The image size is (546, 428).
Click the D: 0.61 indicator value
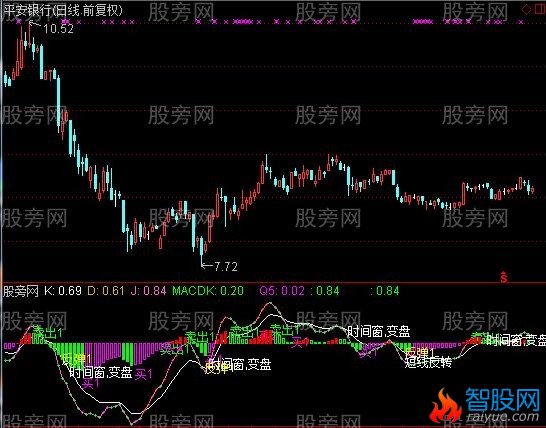(x=106, y=290)
